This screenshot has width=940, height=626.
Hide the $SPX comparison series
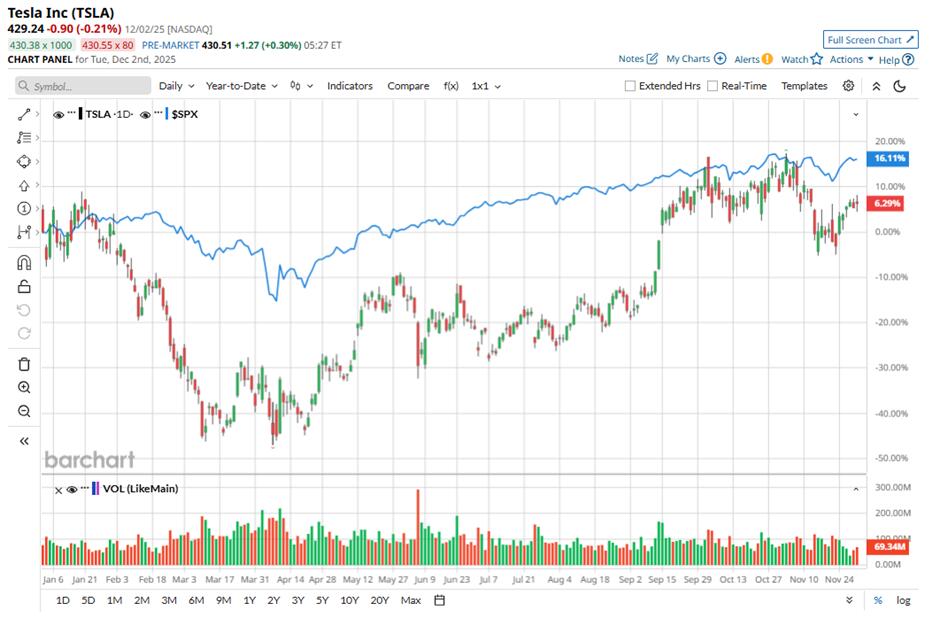click(144, 114)
